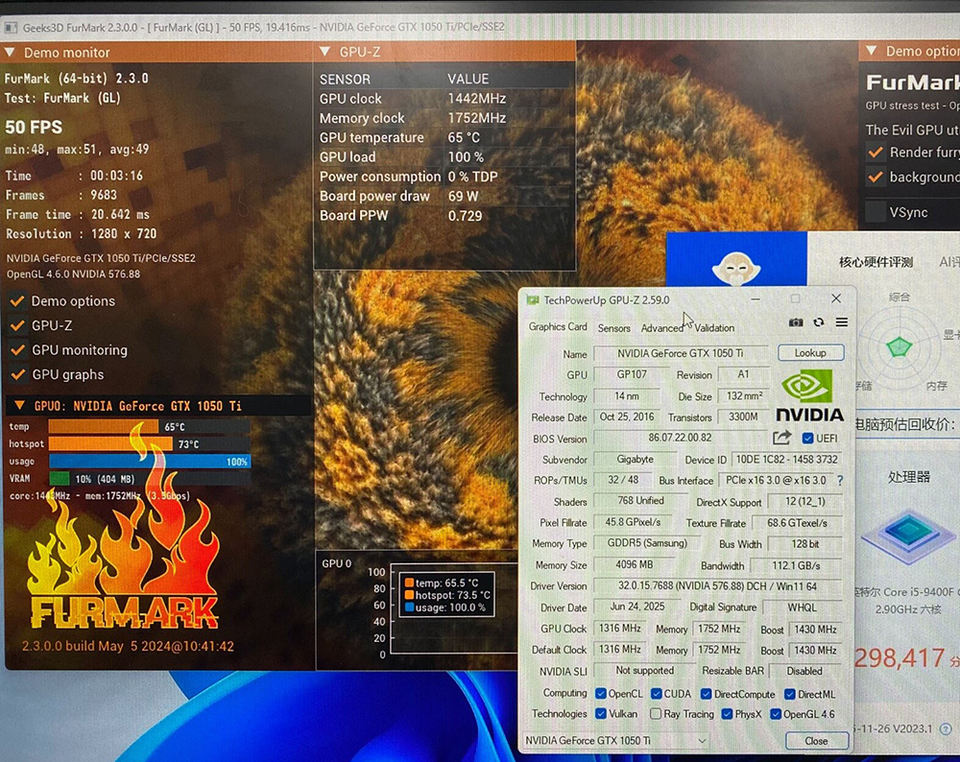
Task: Open the GPU selector dropdown at GPU-Z bottom
Action: (x=615, y=741)
